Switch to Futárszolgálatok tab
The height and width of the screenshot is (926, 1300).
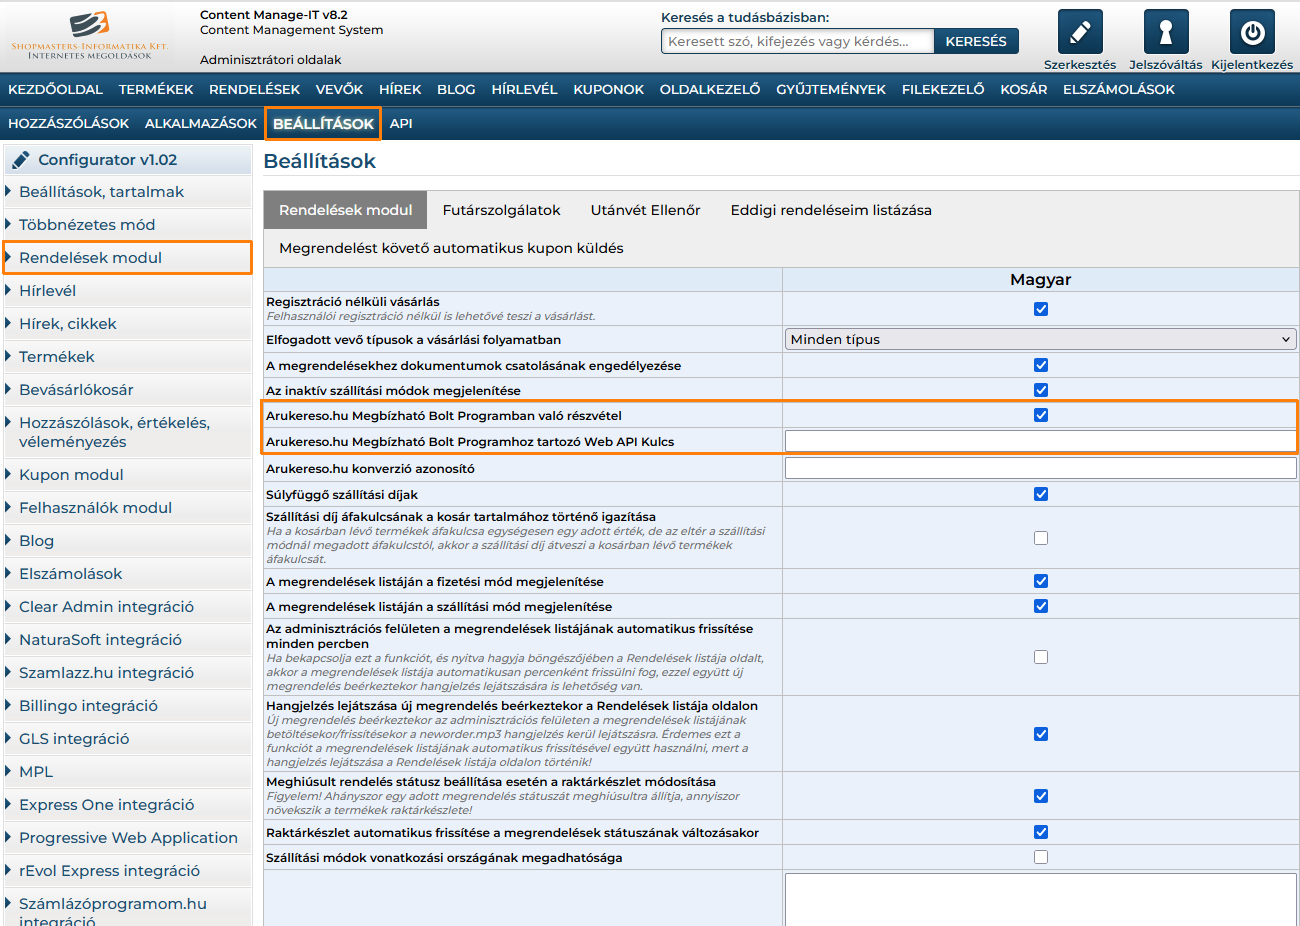(x=501, y=210)
